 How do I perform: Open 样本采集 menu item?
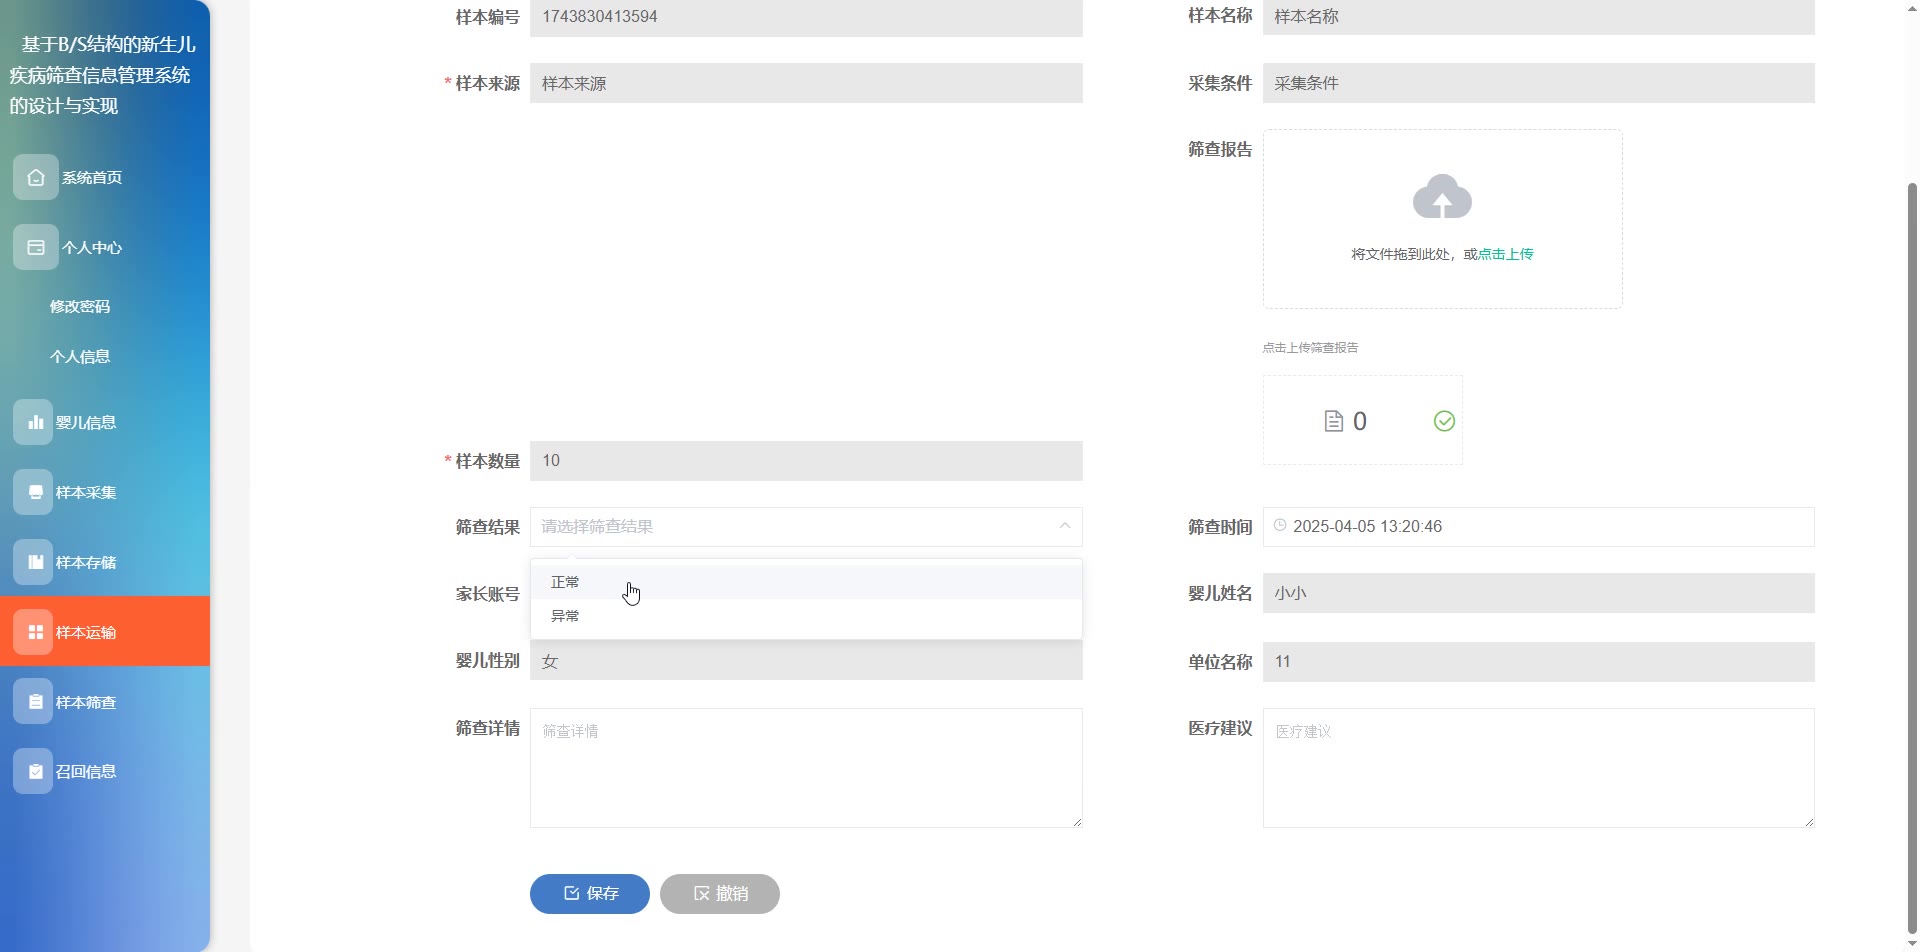pos(105,492)
